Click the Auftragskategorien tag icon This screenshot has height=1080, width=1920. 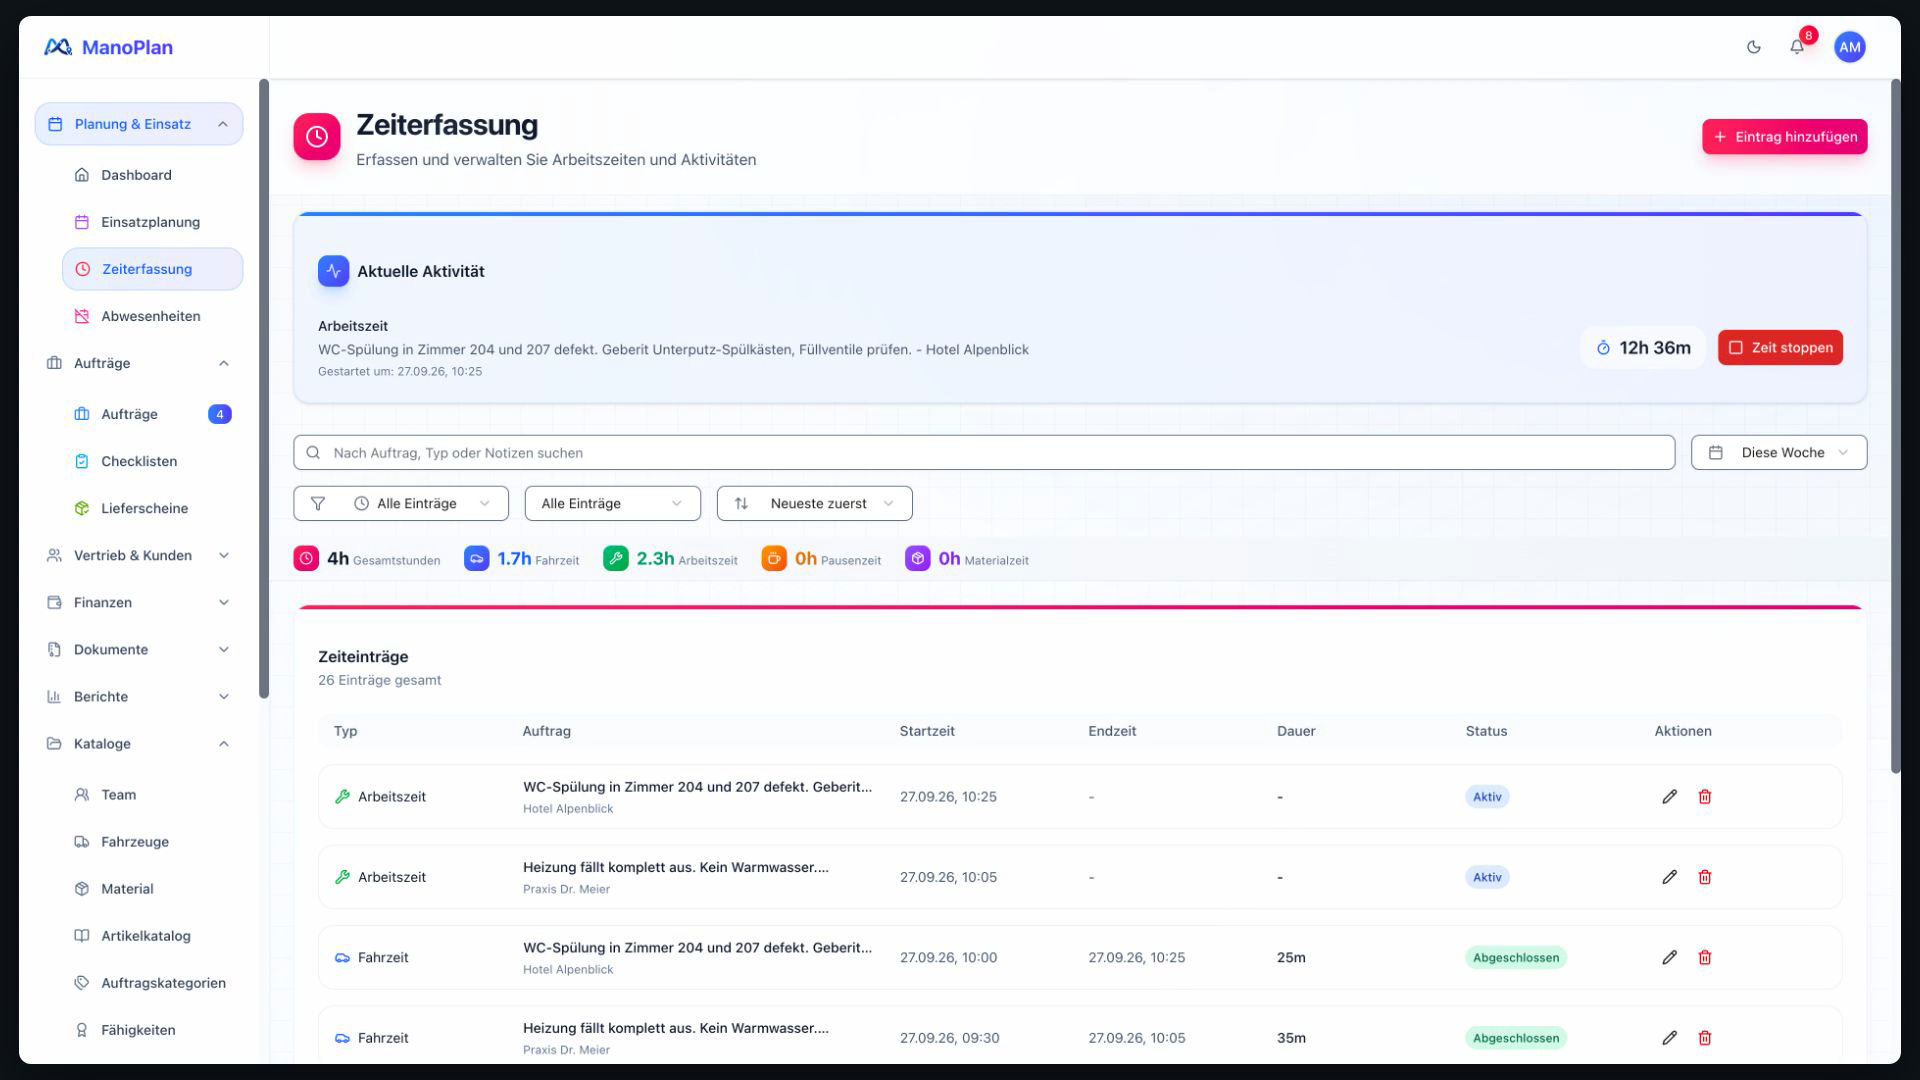pos(82,983)
